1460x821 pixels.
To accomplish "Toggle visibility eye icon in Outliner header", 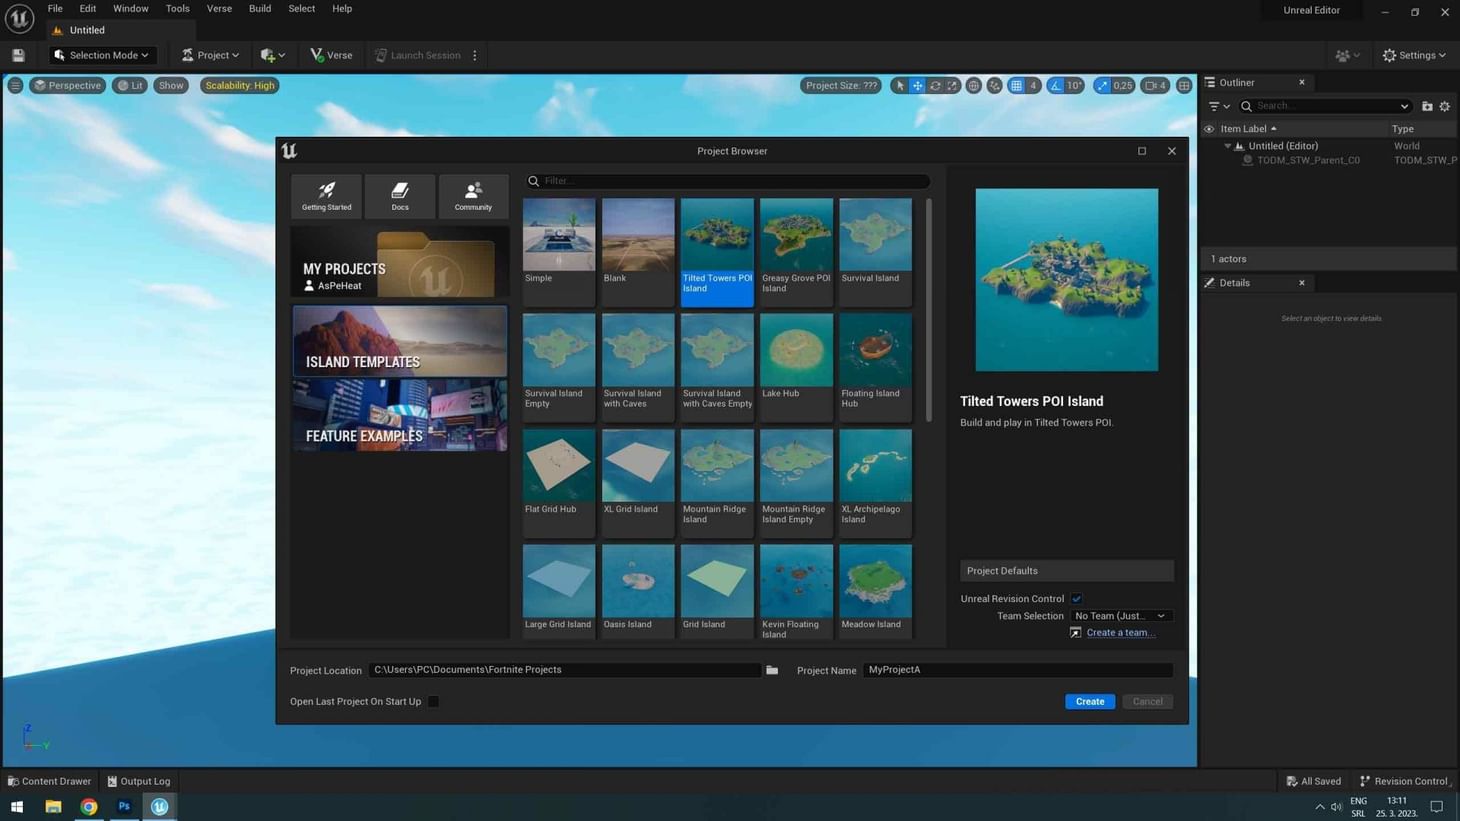I will click(1209, 129).
